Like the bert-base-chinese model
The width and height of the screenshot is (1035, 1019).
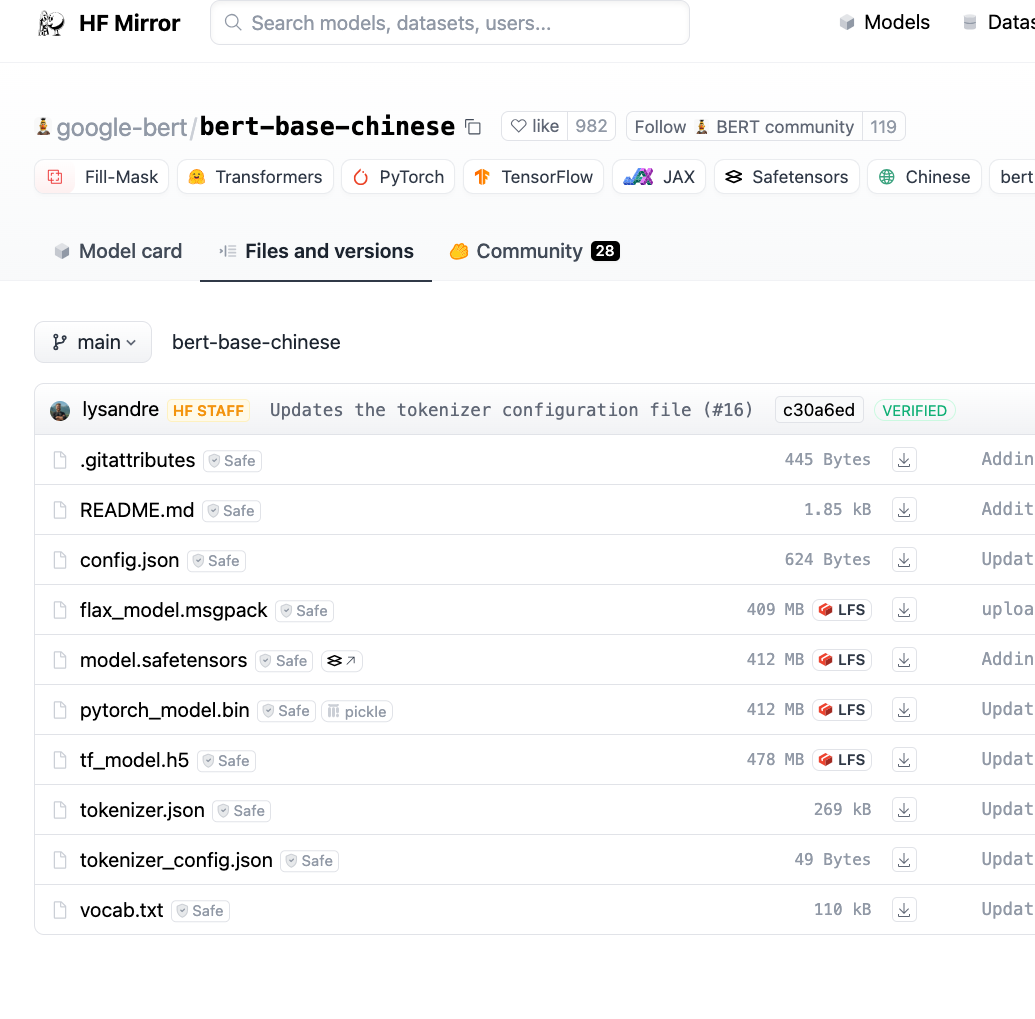[x=535, y=126]
